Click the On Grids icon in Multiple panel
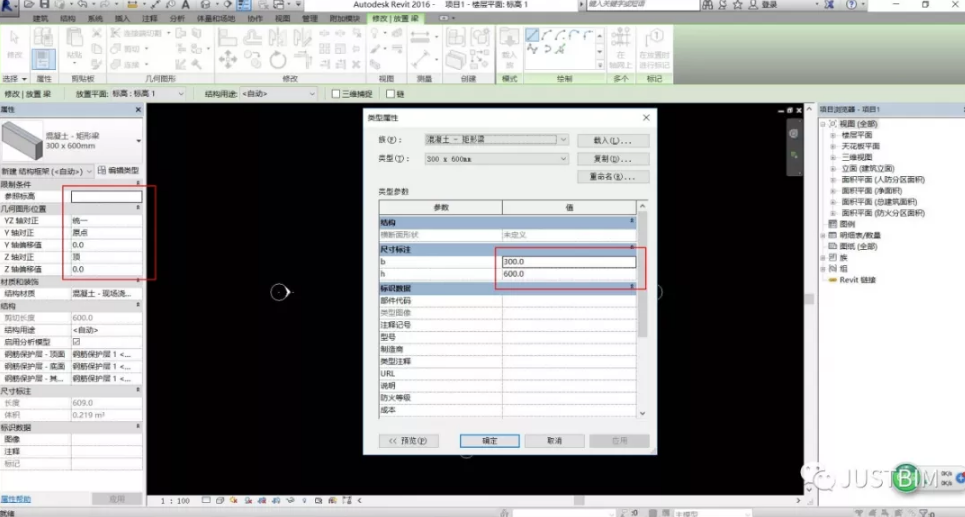 point(620,39)
